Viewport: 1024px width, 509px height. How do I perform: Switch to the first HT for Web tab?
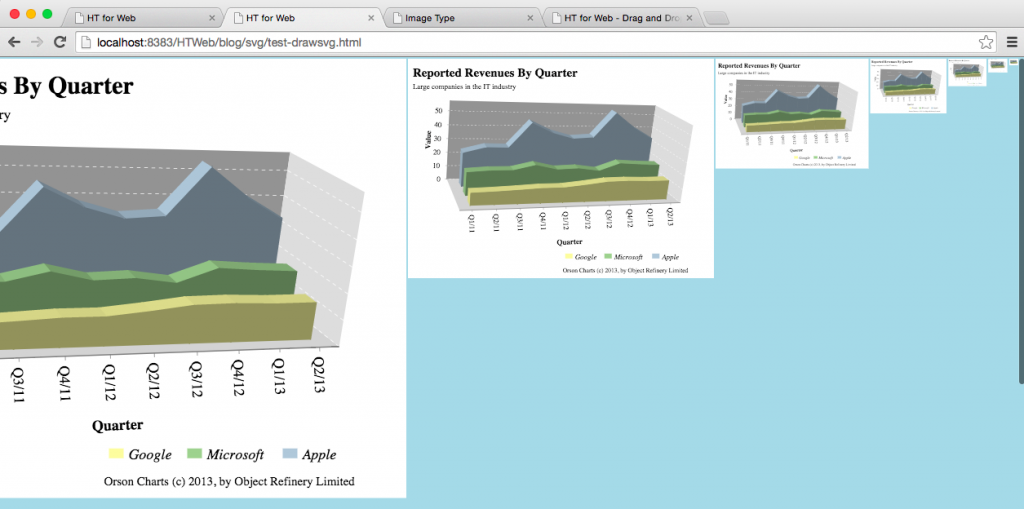[140, 18]
